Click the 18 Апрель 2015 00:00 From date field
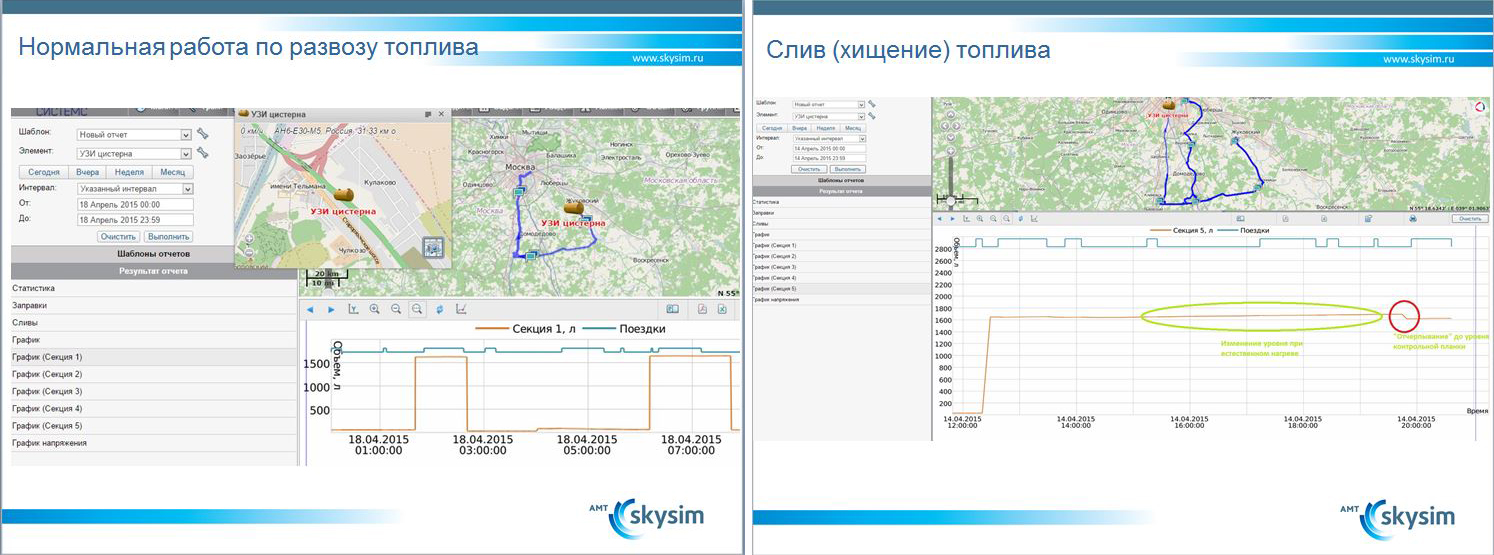Screen dimensions: 1494x555 [134, 204]
